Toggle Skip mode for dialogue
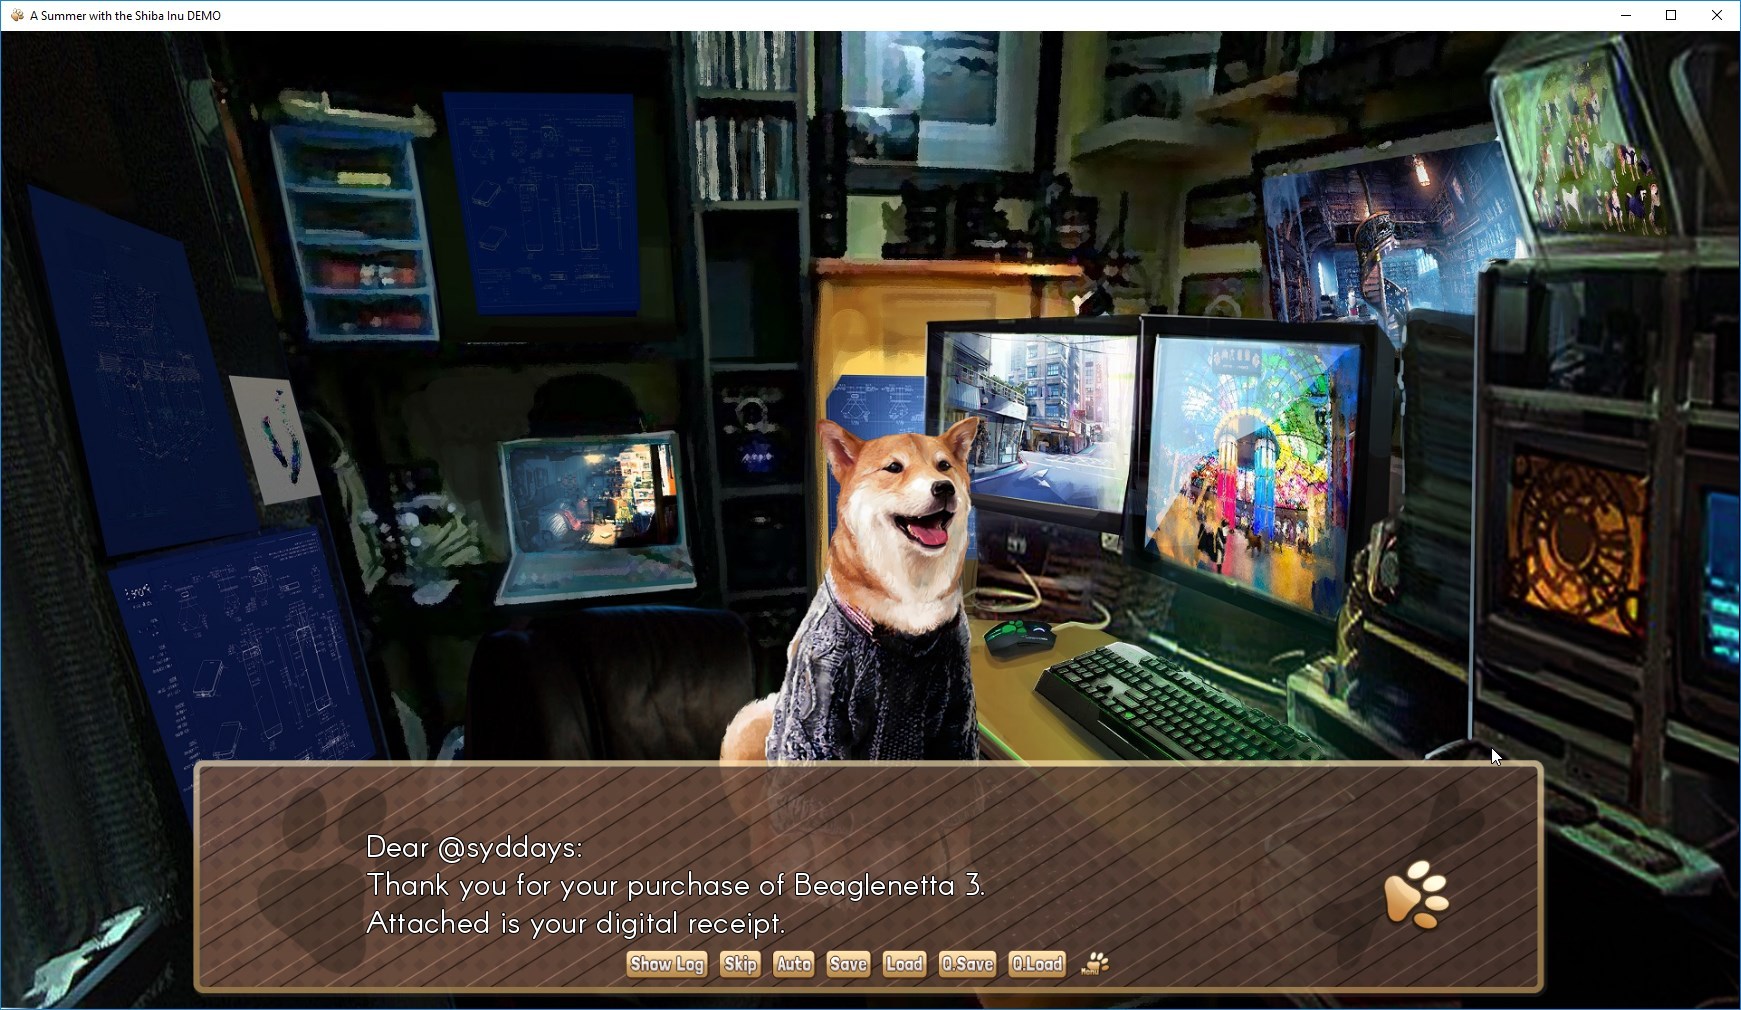1741x1010 pixels. click(x=740, y=964)
